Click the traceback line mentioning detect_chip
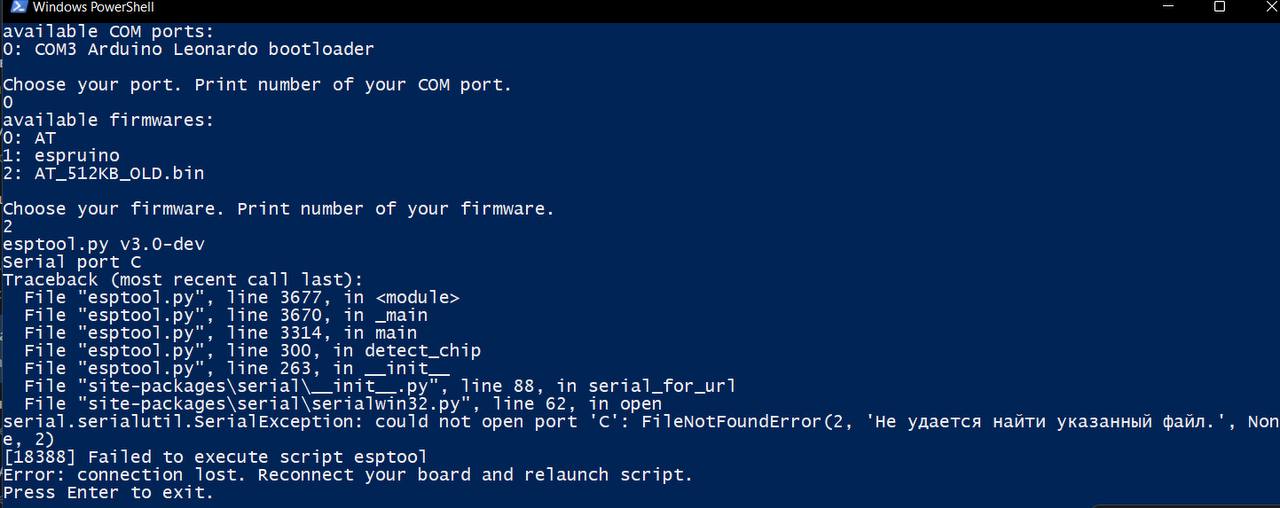This screenshot has width=1280, height=508. [252, 351]
